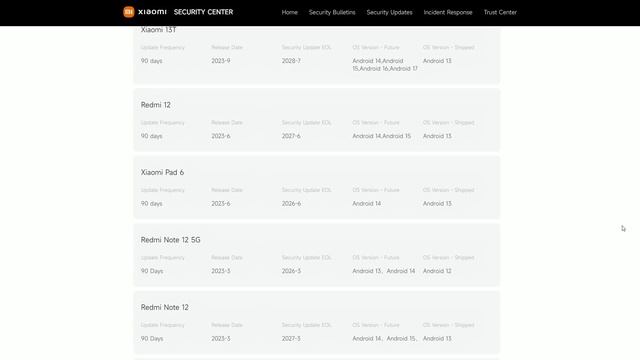Click the Xiaomi orange logo icon
The height and width of the screenshot is (360, 640).
pos(129,12)
